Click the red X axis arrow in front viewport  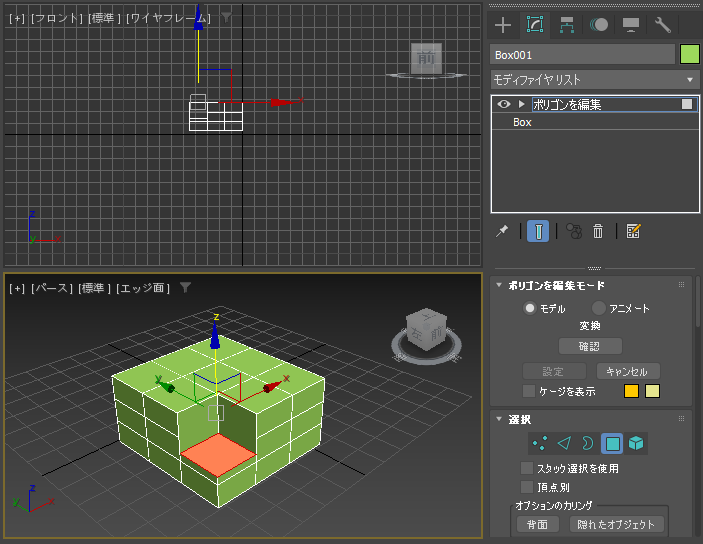coord(283,102)
